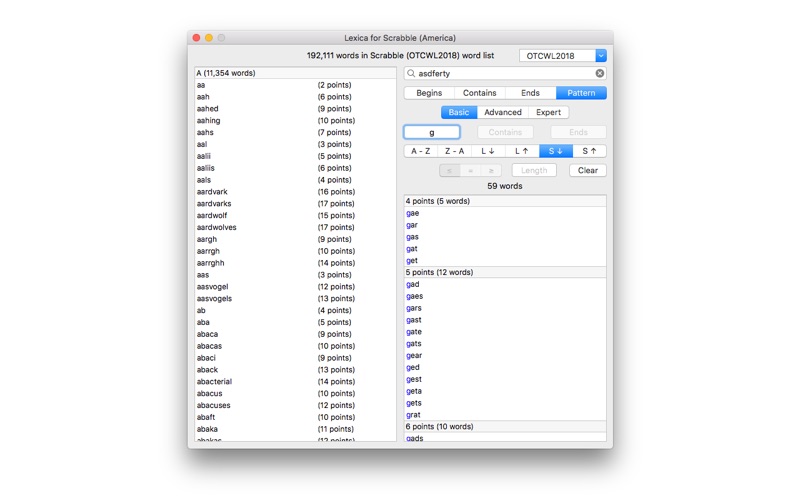Sort results Z - A
Viewport: 800px width, 500px height.
454,151
